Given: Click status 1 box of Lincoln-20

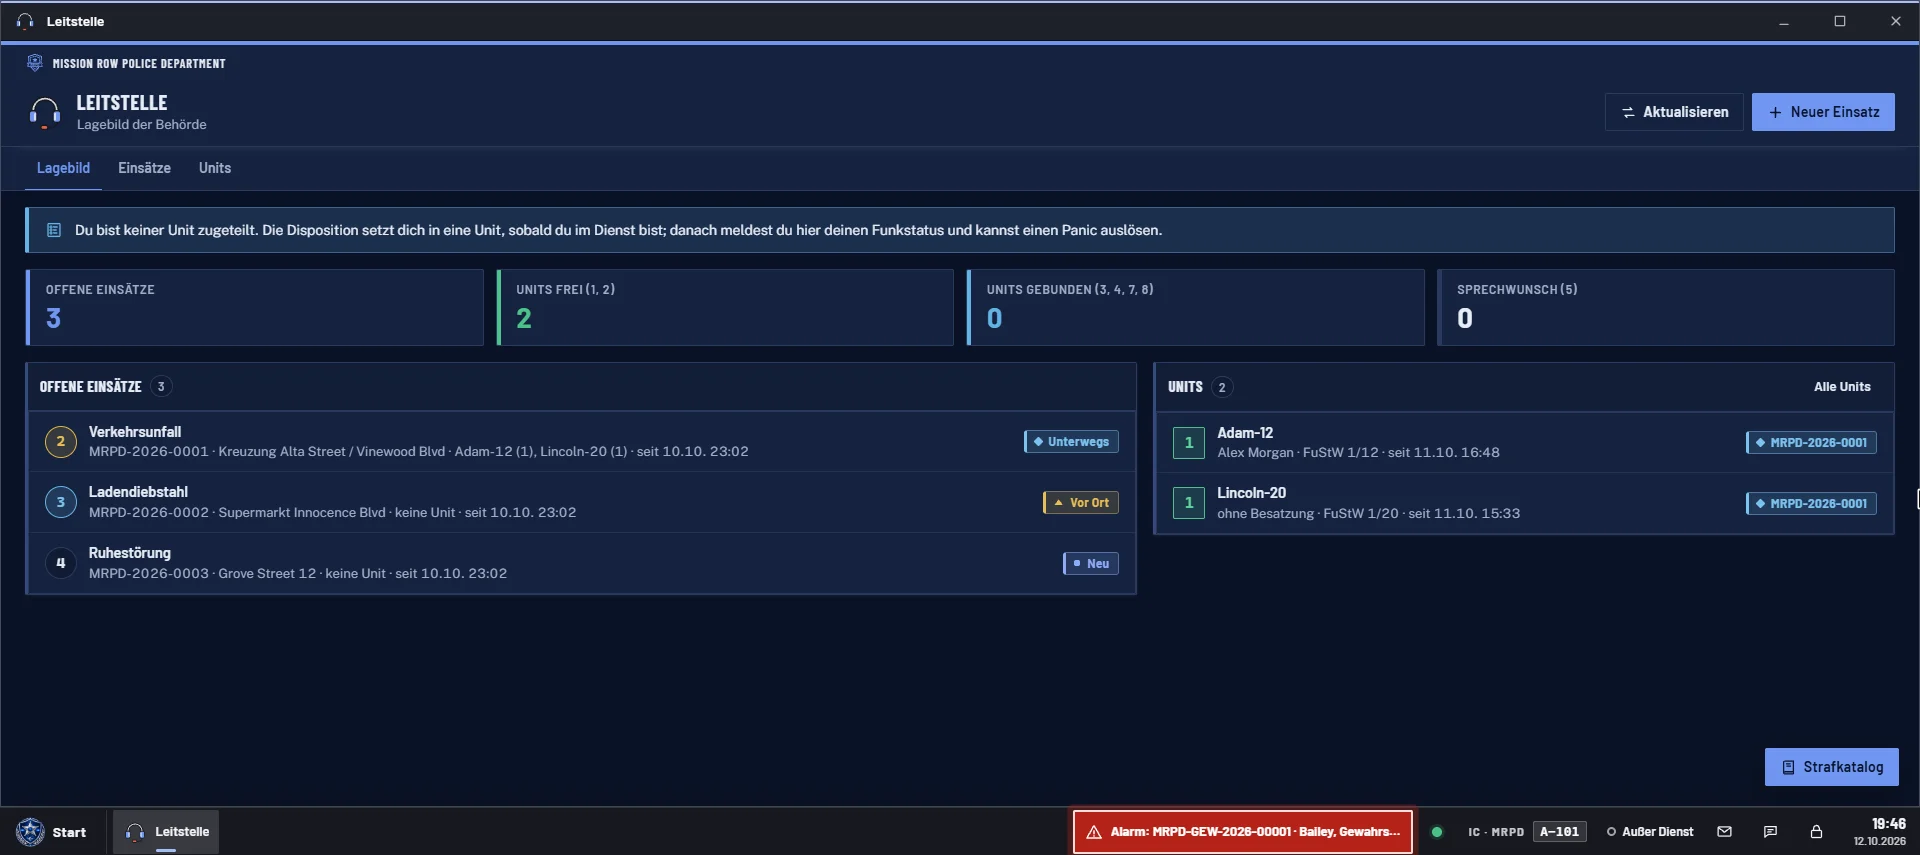Looking at the screenshot, I should pyautogui.click(x=1189, y=503).
